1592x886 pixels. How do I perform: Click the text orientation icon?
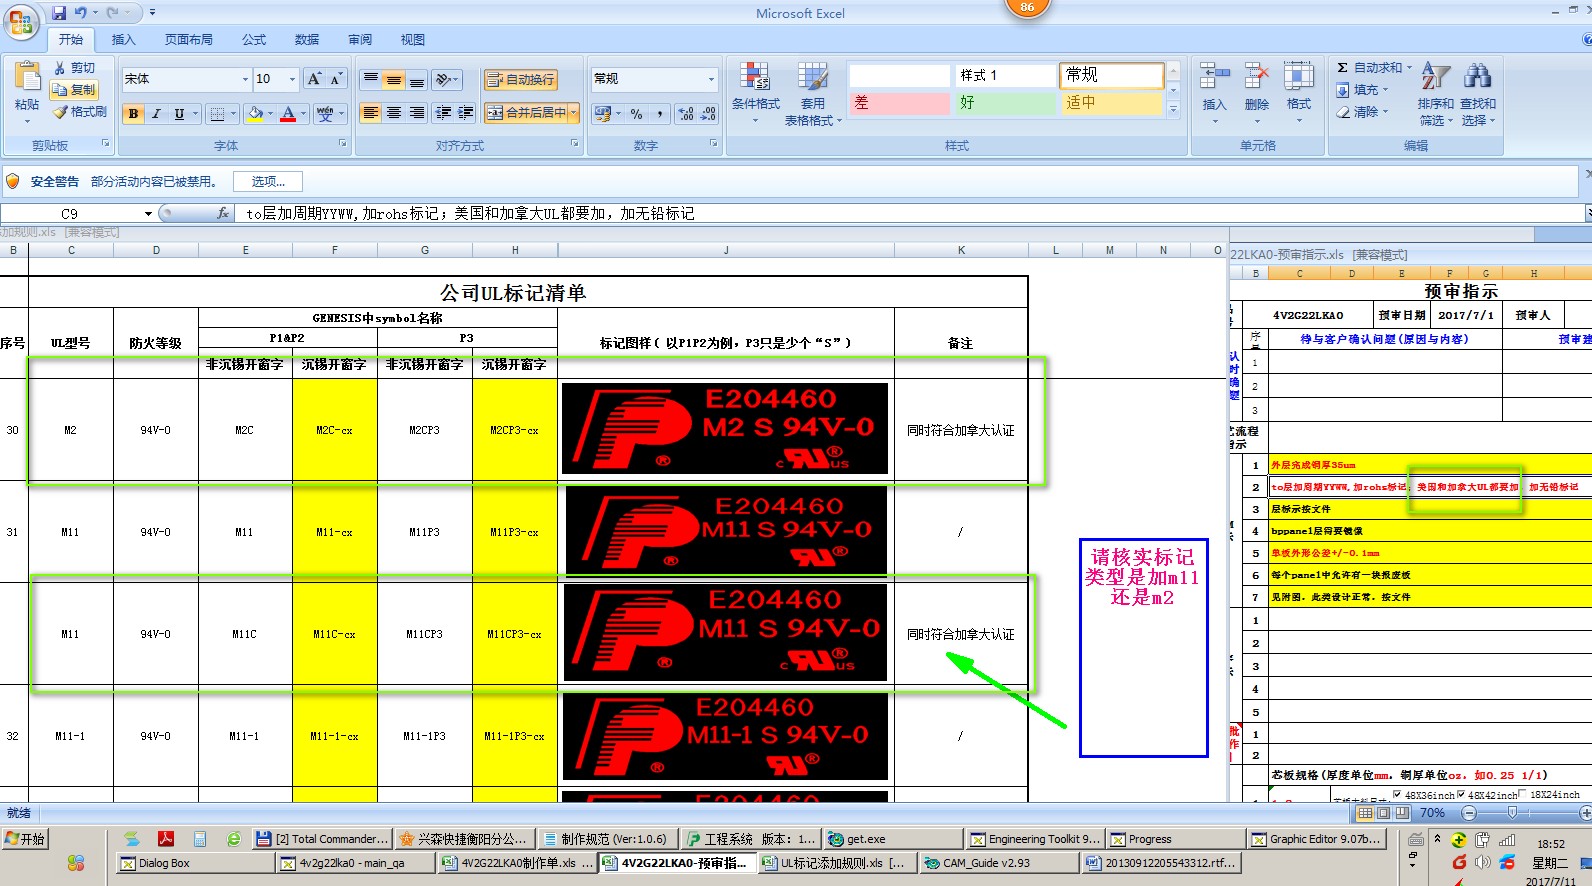(447, 79)
